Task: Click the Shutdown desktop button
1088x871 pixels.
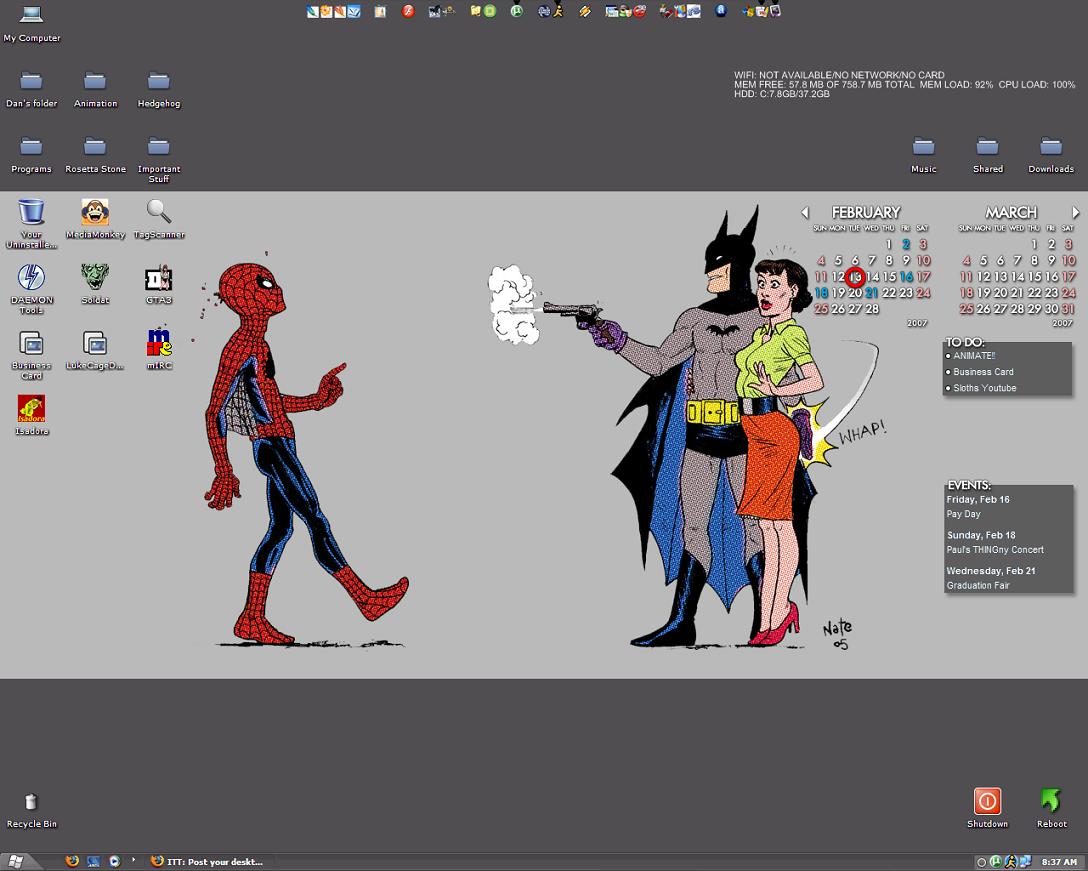Action: pos(987,808)
